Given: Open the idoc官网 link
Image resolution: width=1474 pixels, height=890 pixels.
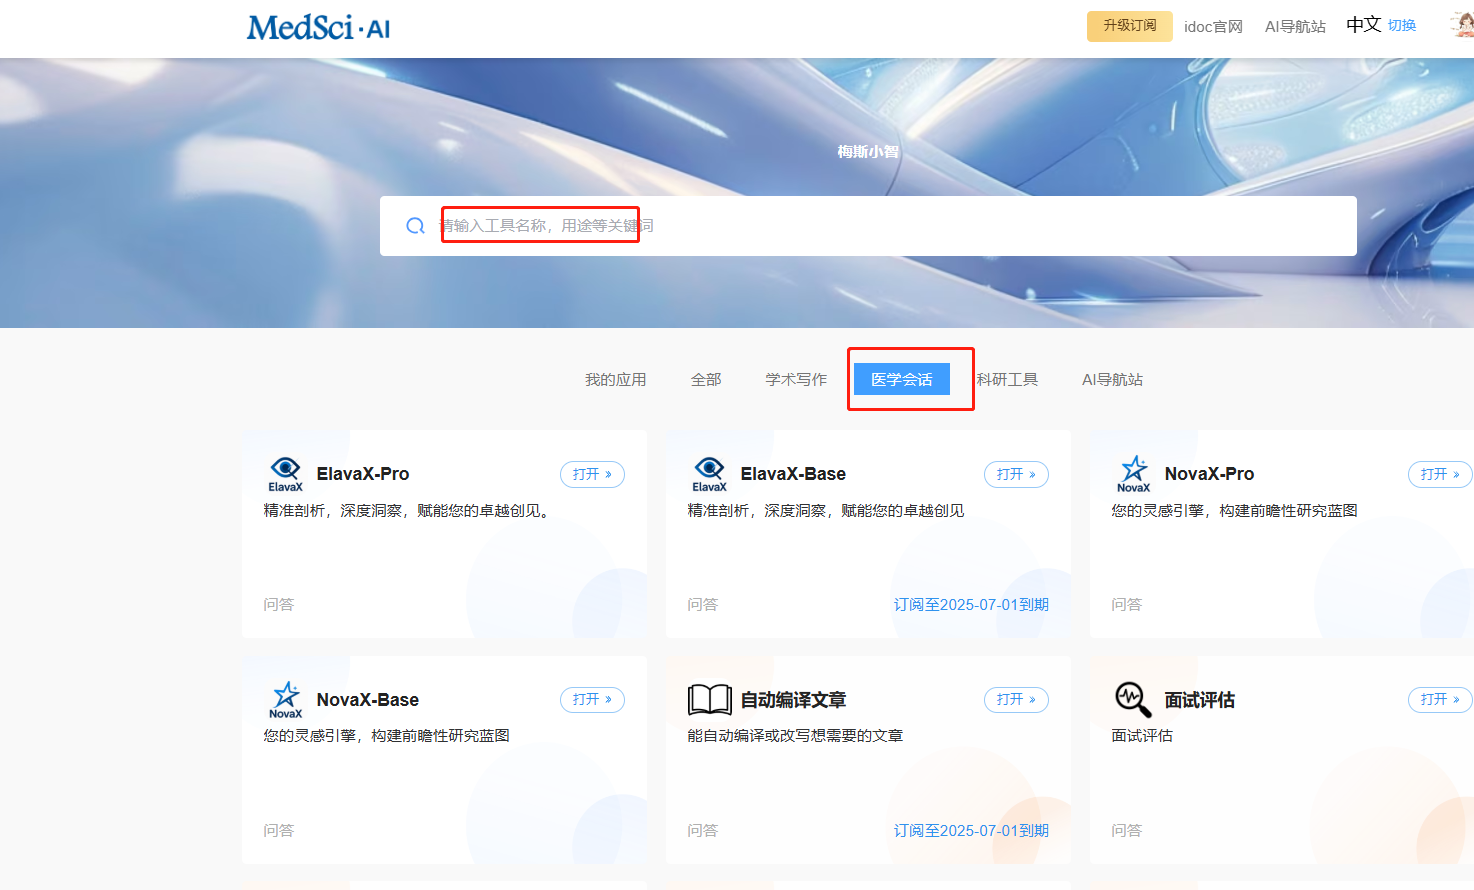Looking at the screenshot, I should click(1213, 27).
